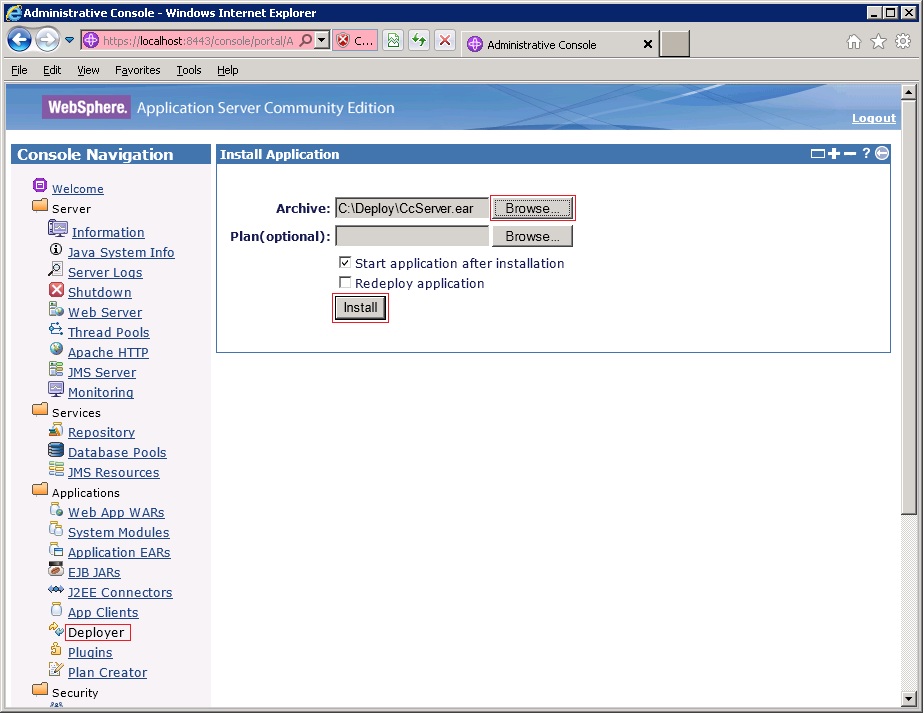Click the Web App WARs icon

coord(56,509)
